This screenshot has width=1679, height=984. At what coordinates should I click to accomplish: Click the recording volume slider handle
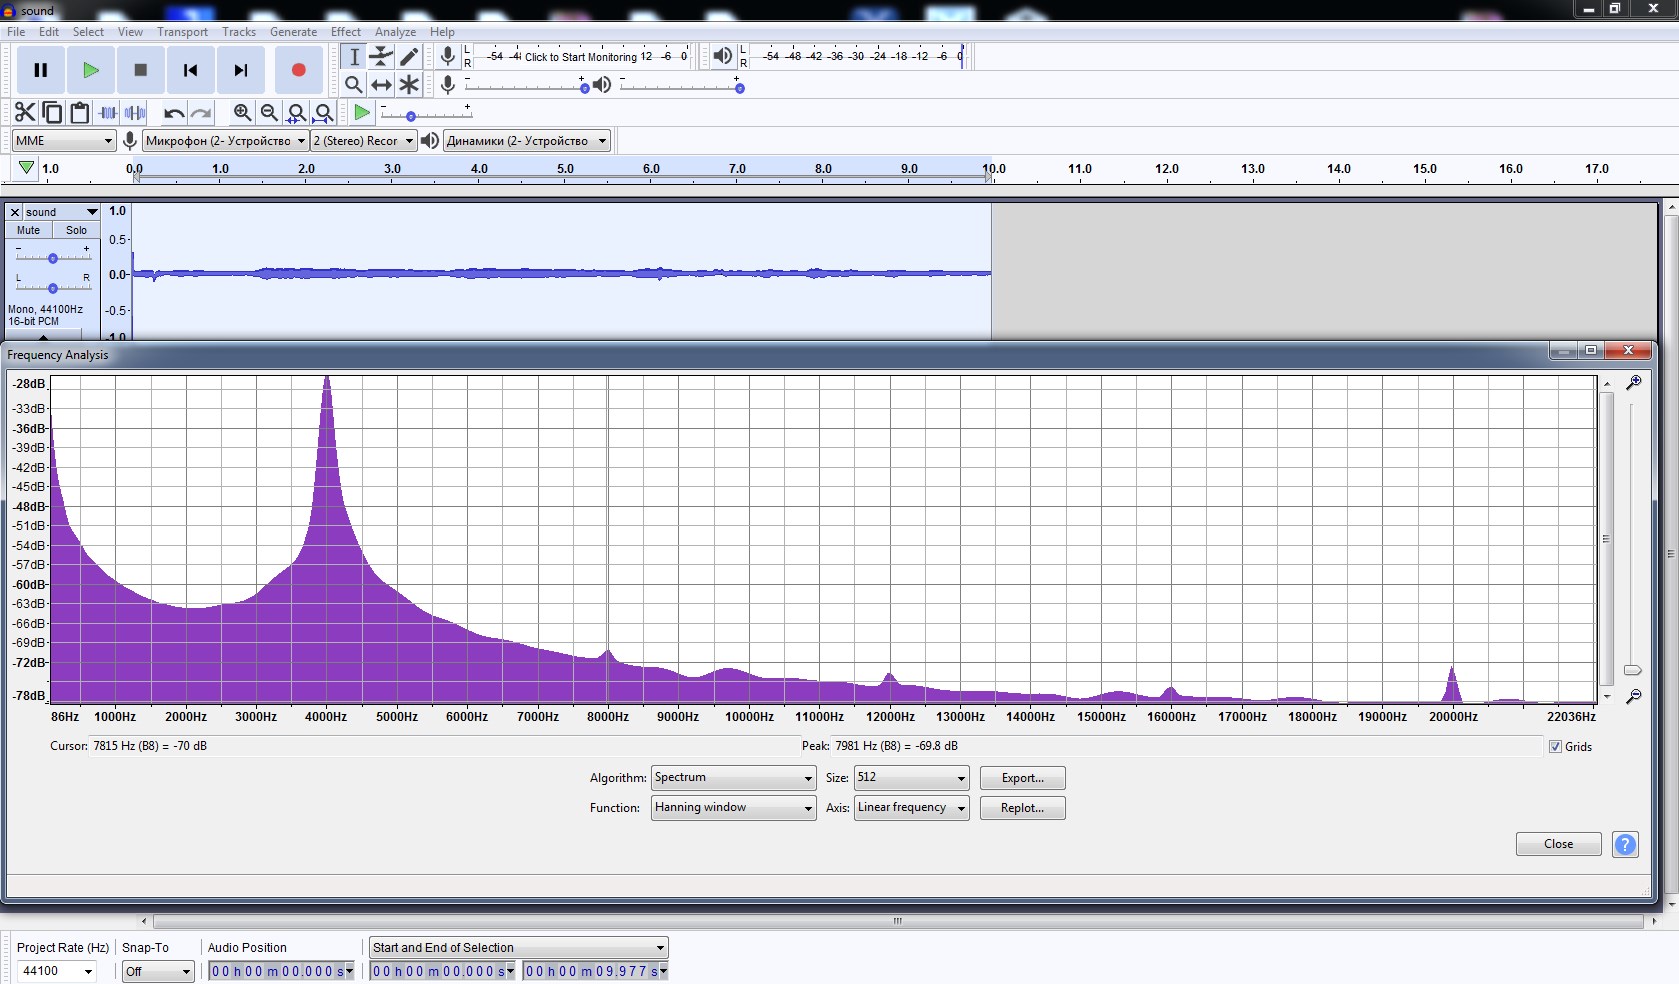click(x=584, y=88)
